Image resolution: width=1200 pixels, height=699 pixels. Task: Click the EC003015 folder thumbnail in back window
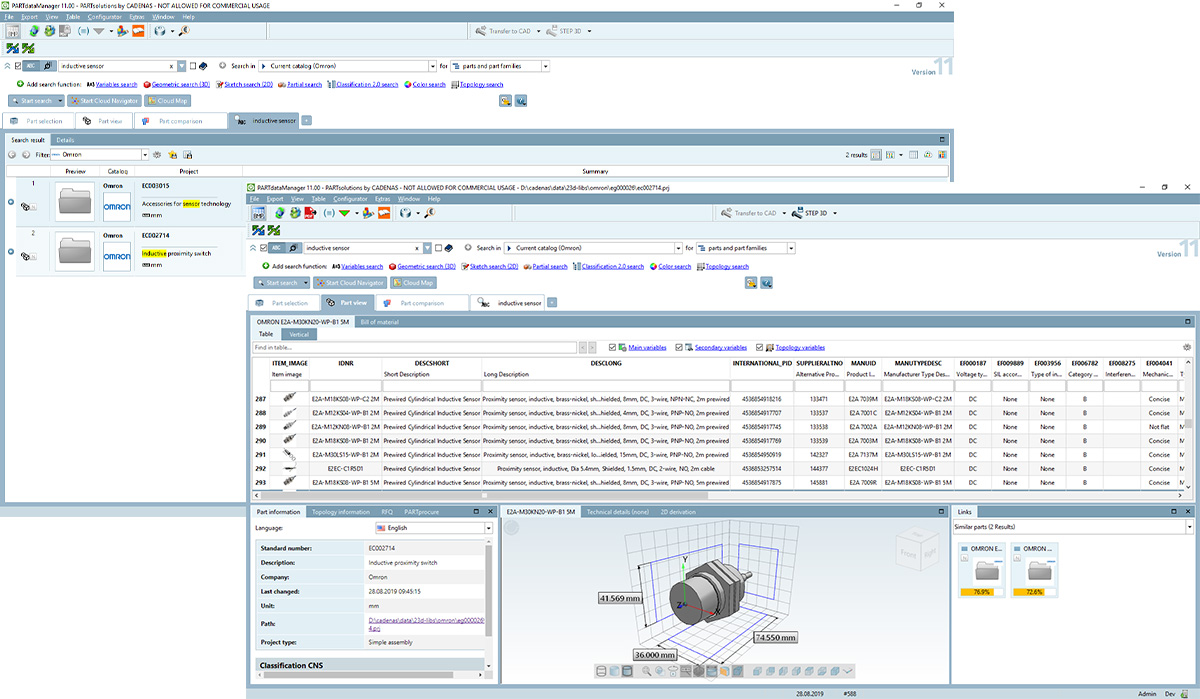point(75,202)
